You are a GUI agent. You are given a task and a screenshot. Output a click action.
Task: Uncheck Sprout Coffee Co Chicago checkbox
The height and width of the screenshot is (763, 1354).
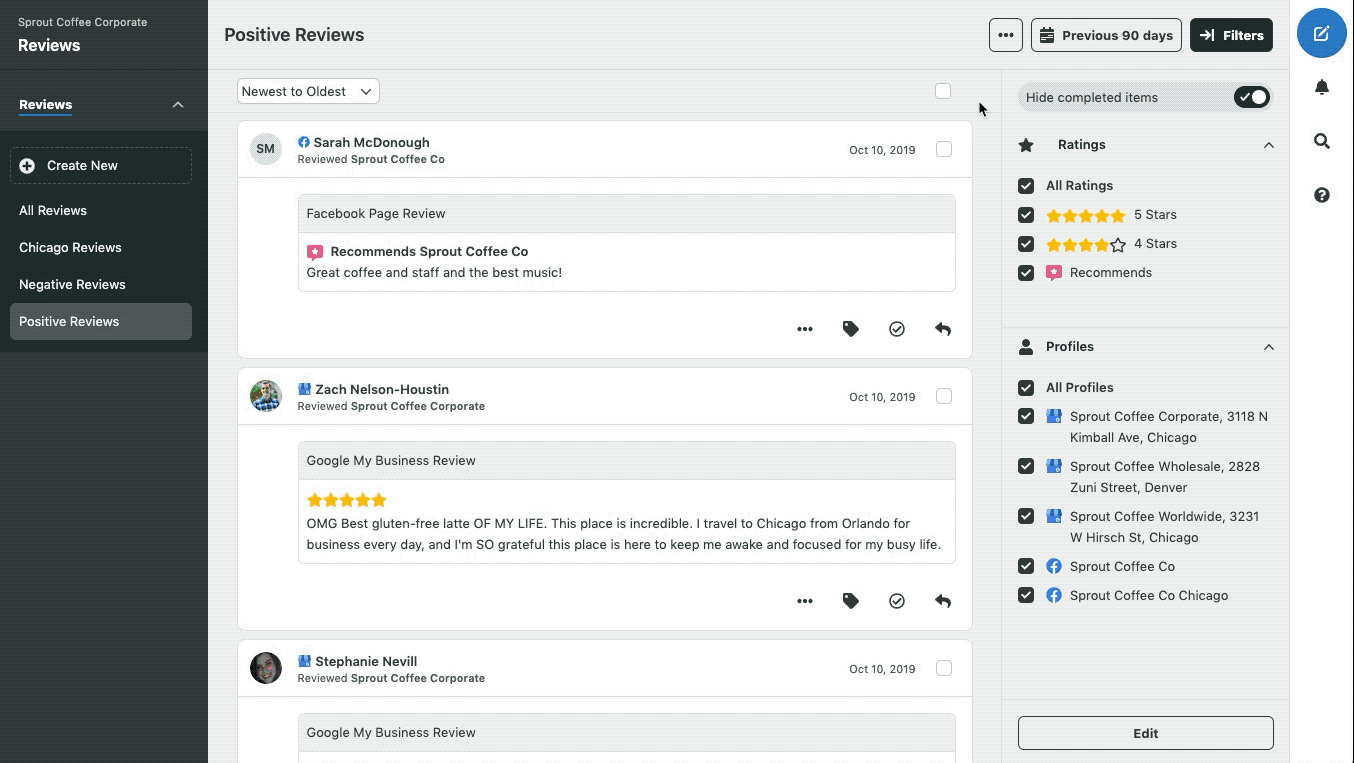(x=1026, y=595)
